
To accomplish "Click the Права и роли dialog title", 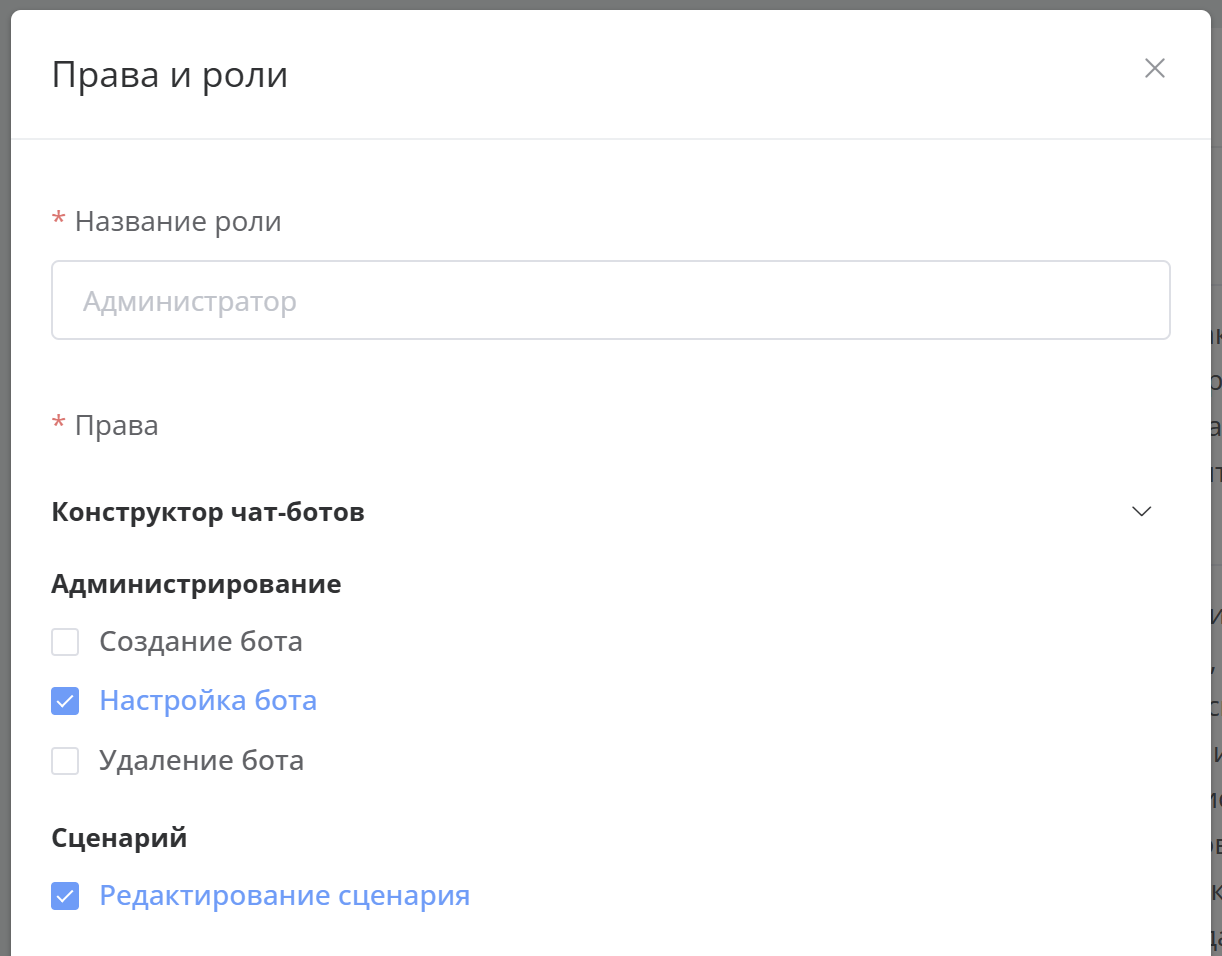I will pyautogui.click(x=170, y=75).
